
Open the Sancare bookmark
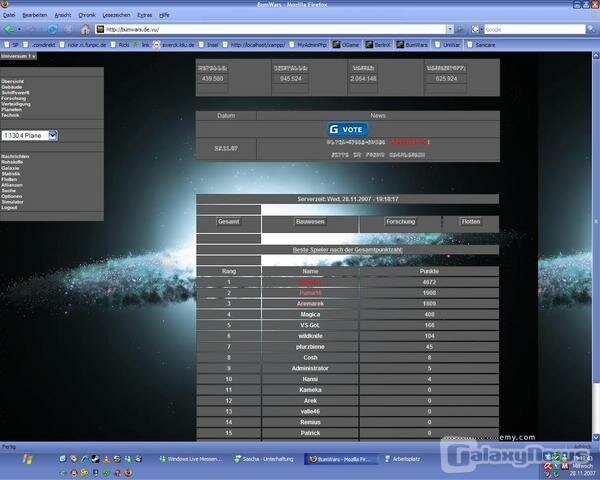point(481,45)
